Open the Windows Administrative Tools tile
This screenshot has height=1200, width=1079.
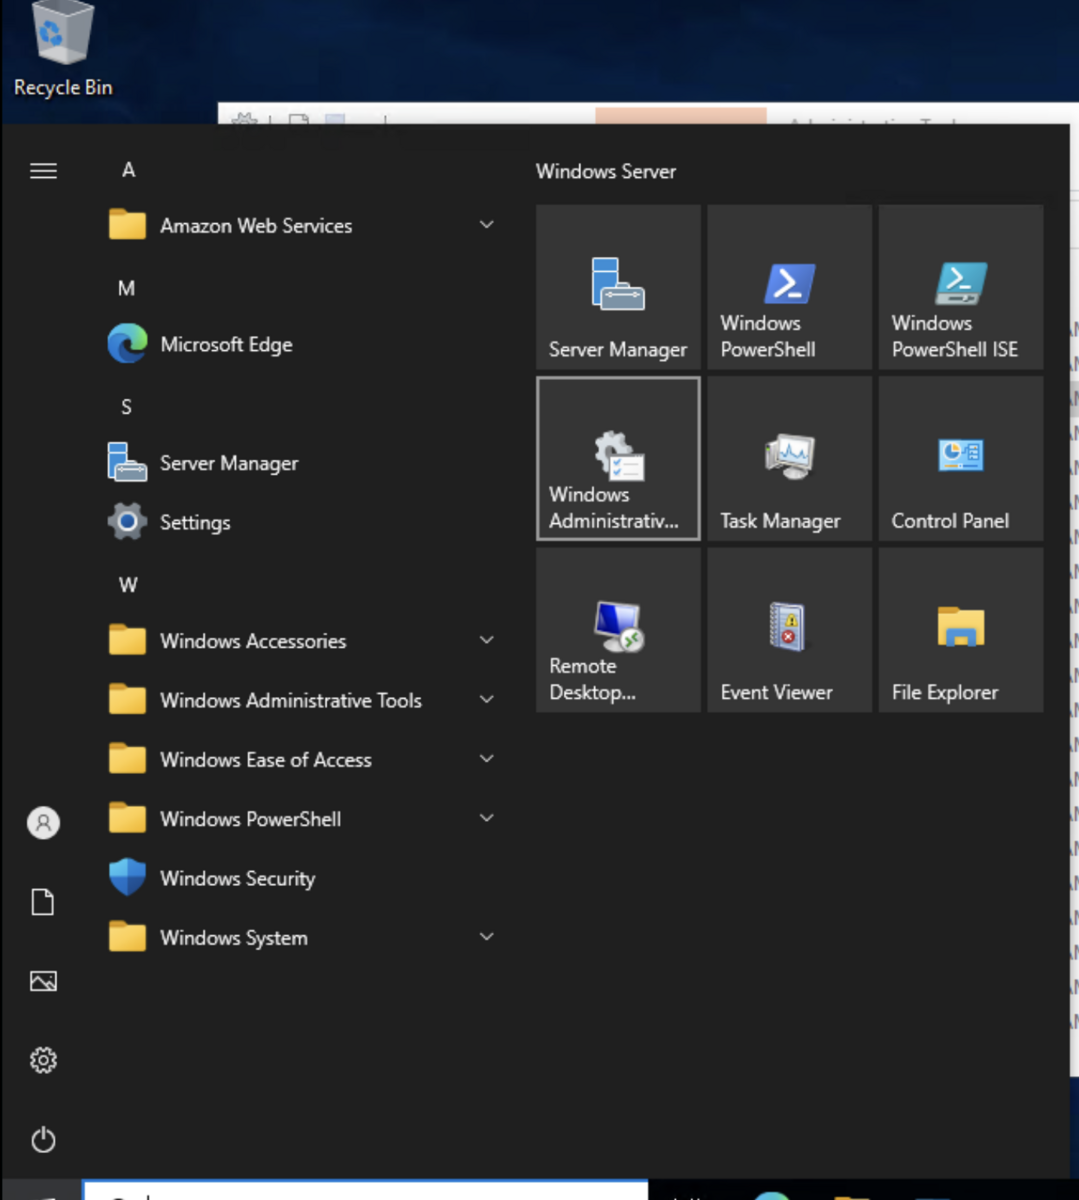point(618,459)
